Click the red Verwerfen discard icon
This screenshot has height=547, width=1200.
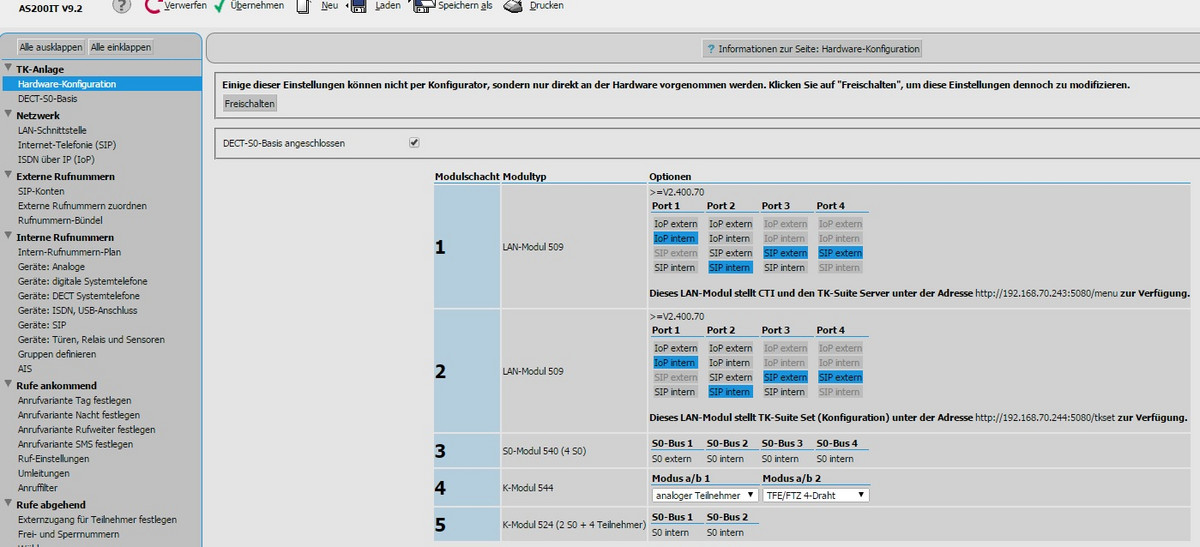point(152,6)
